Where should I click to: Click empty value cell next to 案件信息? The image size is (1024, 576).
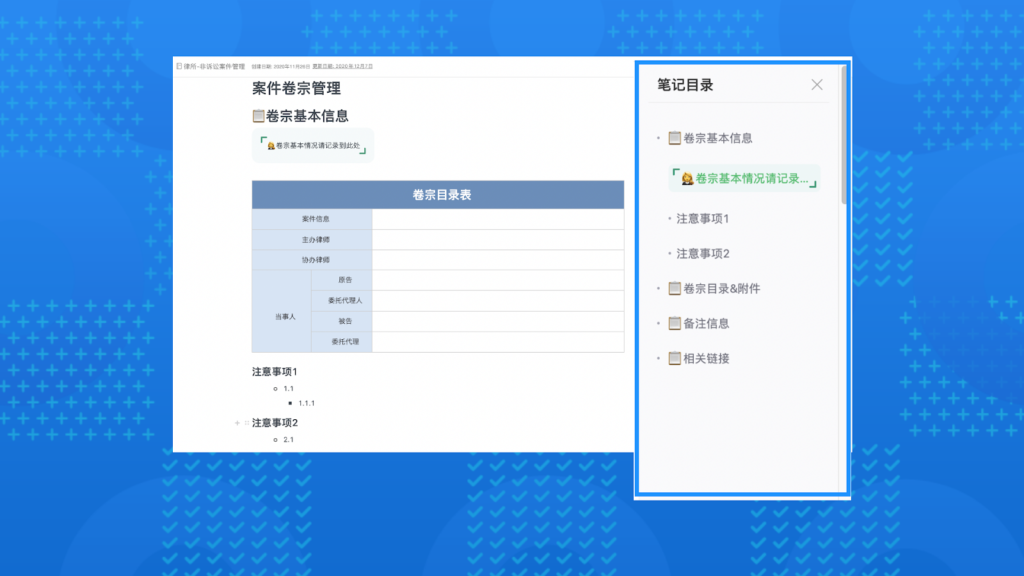(x=498, y=219)
